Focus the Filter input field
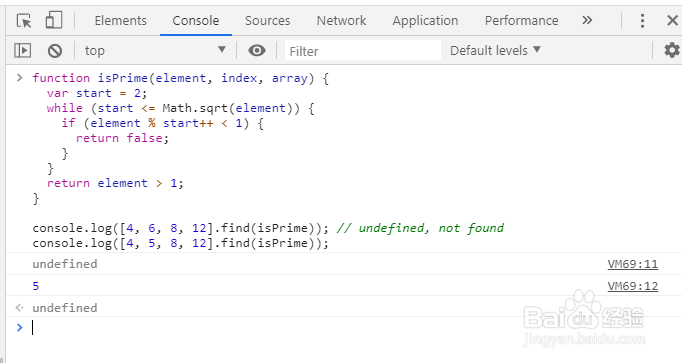The image size is (682, 363). click(x=363, y=51)
